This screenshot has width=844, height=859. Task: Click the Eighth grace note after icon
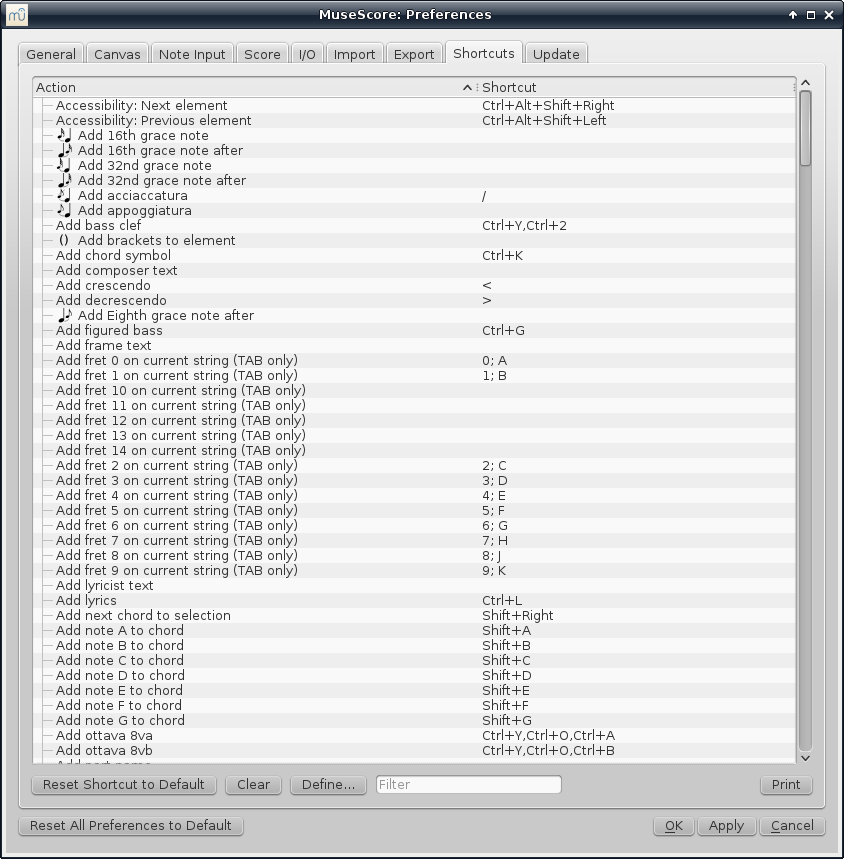click(65, 316)
